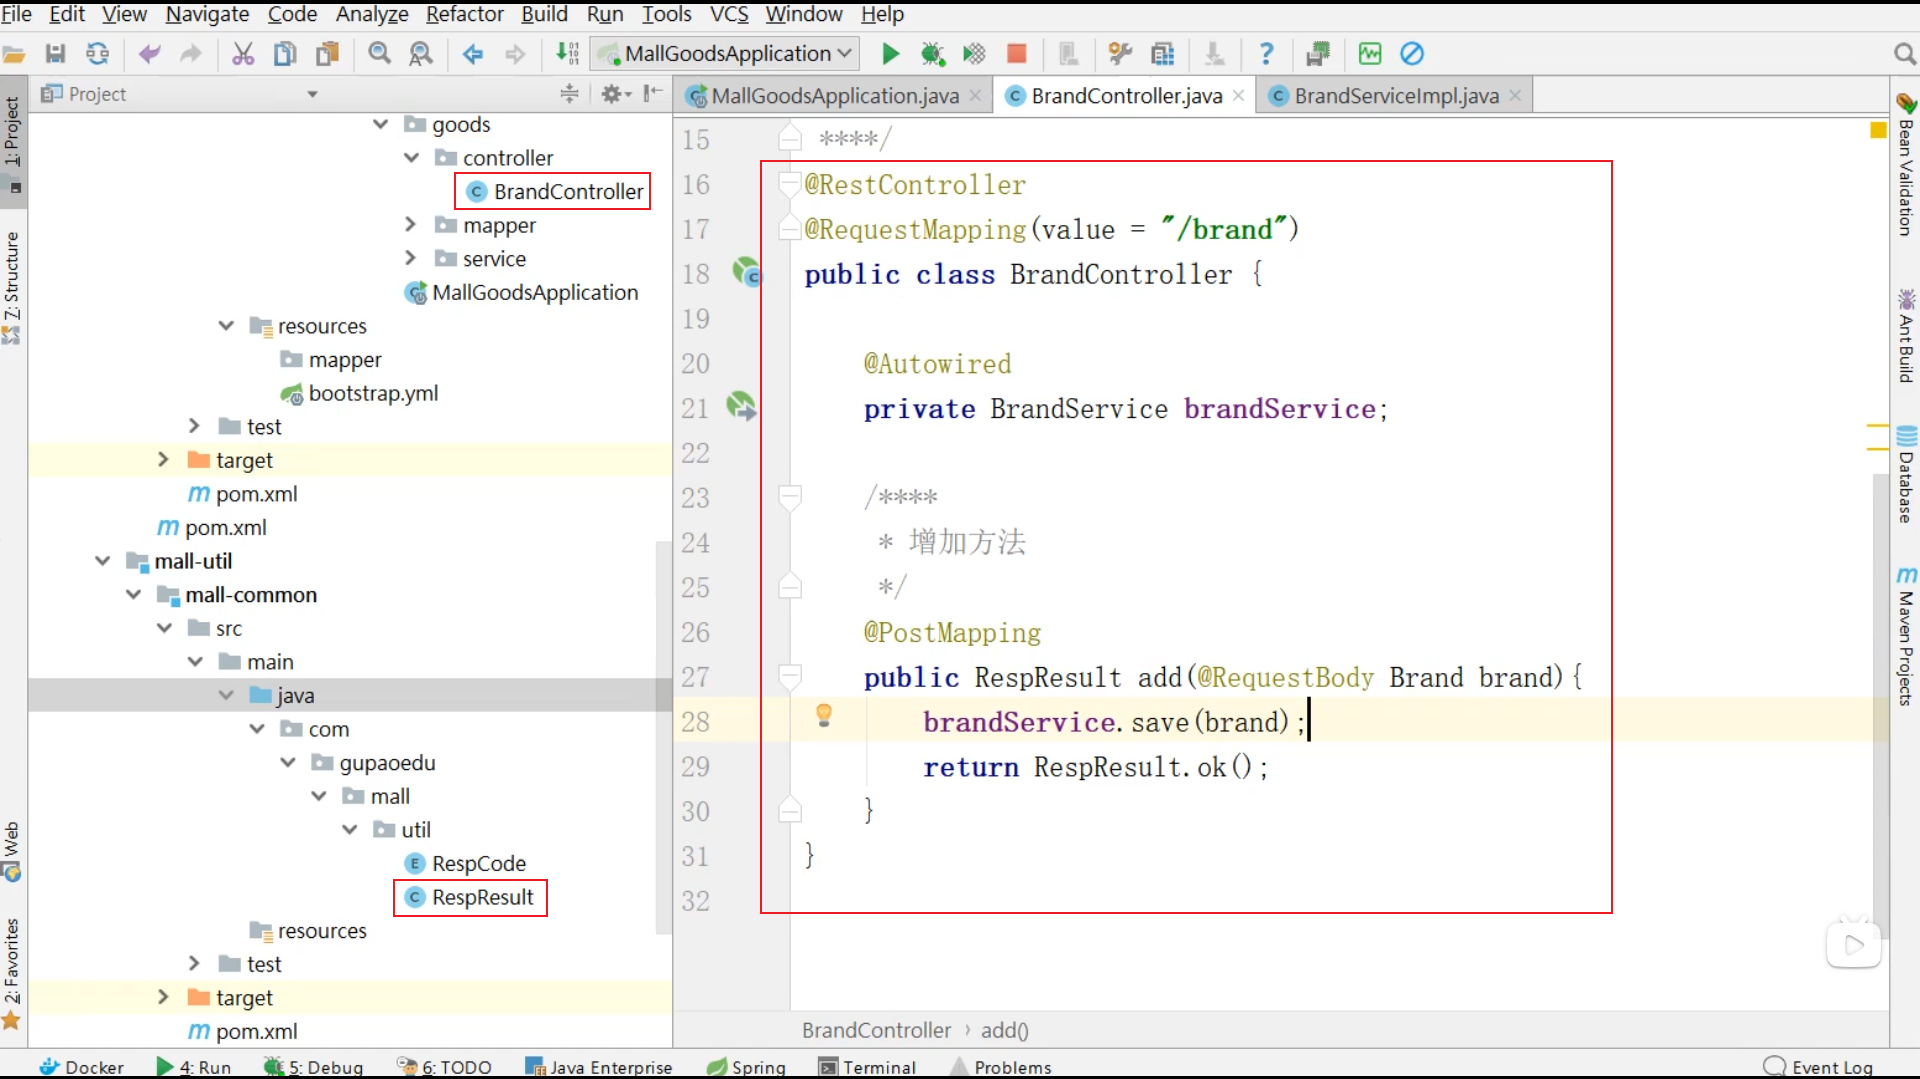
Task: Open the Project view type dropdown
Action: (x=312, y=94)
